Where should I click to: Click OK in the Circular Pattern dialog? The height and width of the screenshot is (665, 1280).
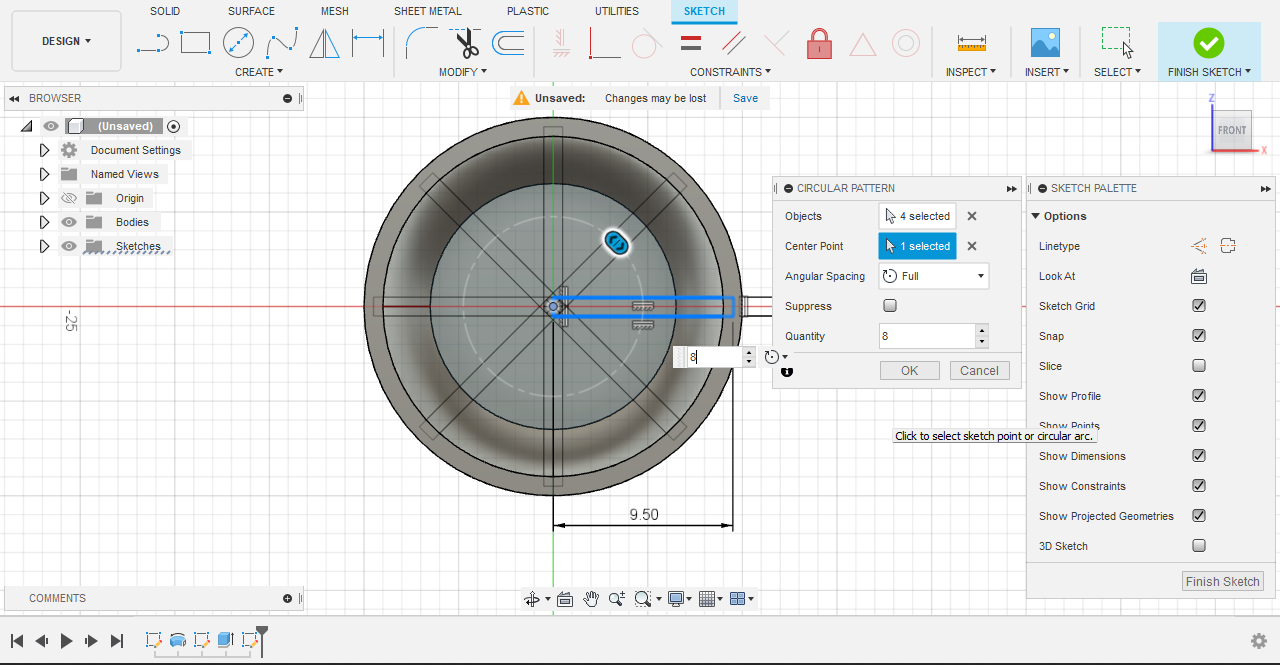click(x=909, y=370)
